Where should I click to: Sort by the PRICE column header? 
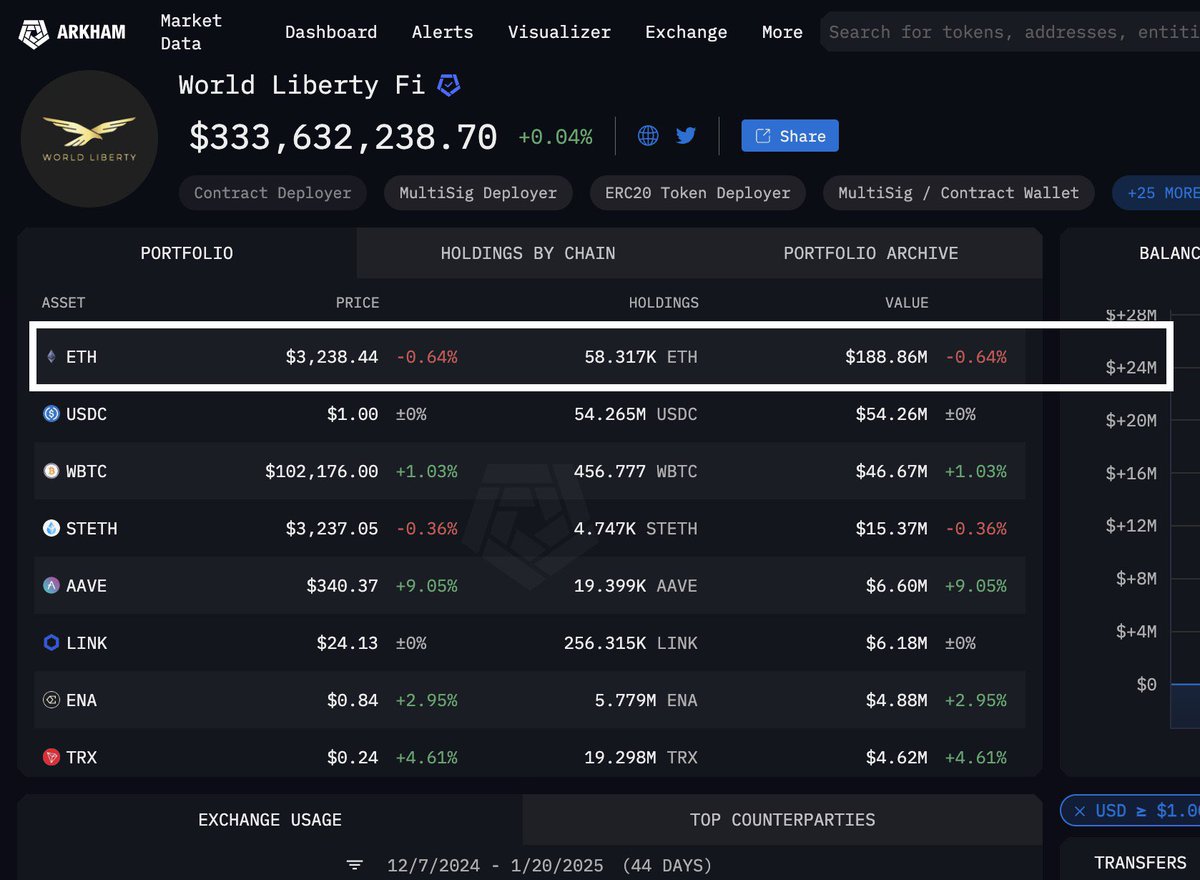[357, 302]
